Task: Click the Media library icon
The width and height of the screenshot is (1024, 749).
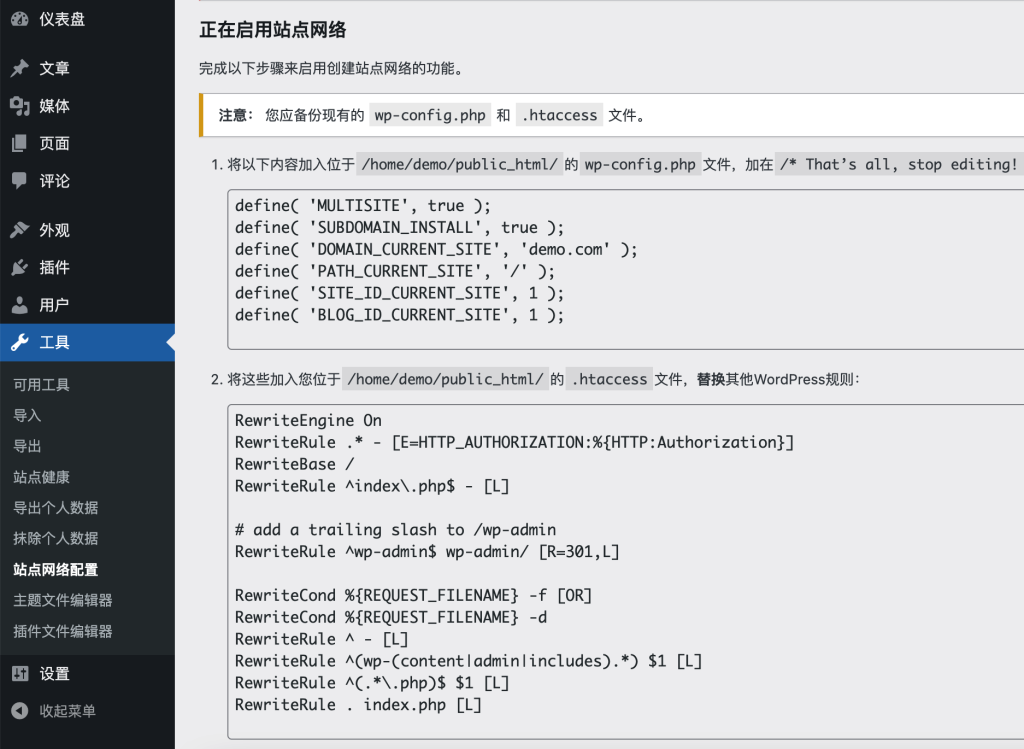Action: click(x=19, y=106)
